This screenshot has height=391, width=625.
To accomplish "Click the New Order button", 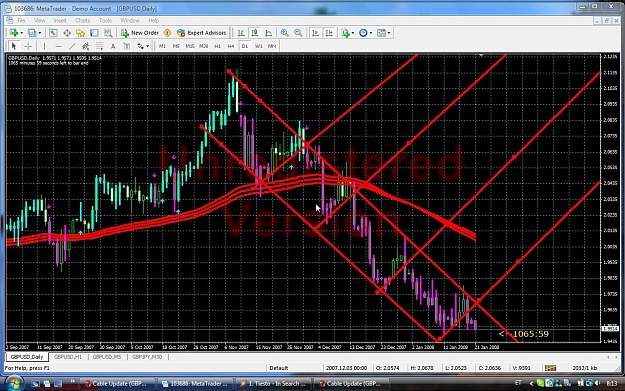I will pyautogui.click(x=140, y=33).
